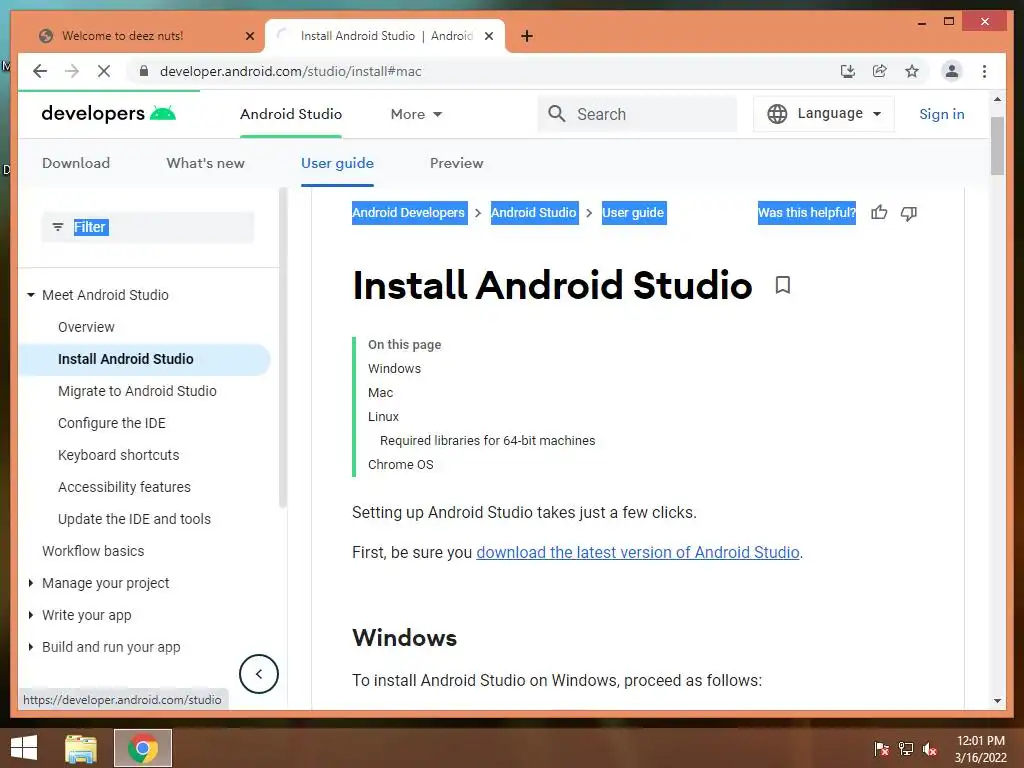Jump to Windows section in page contents
Screen dimensions: 1024x768
[394, 368]
